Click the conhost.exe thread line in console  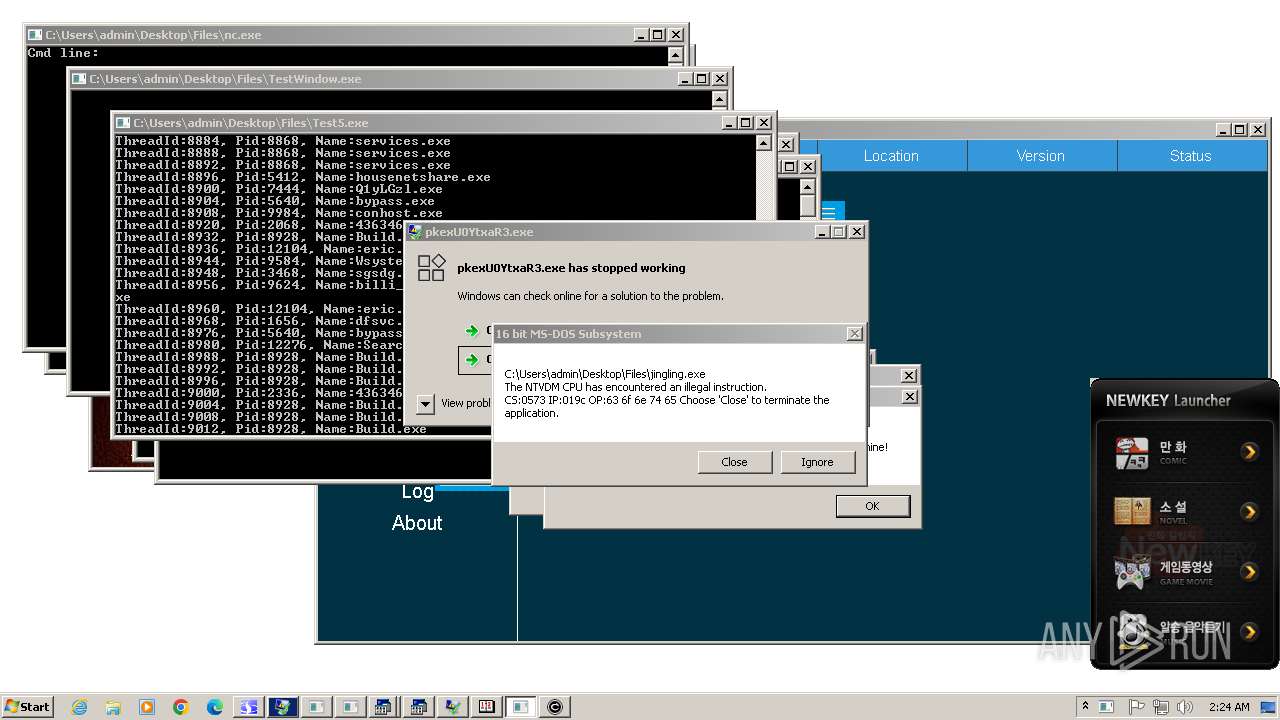point(279,213)
